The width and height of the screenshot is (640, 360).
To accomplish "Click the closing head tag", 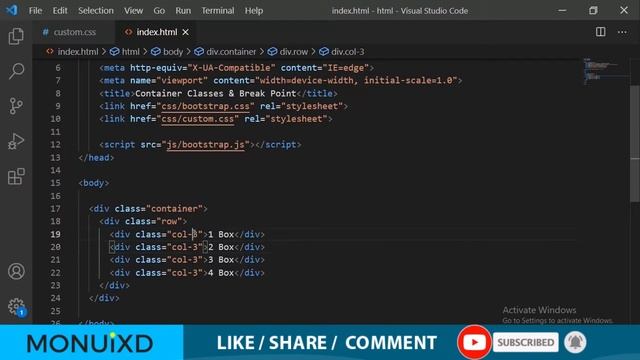I will coord(96,158).
